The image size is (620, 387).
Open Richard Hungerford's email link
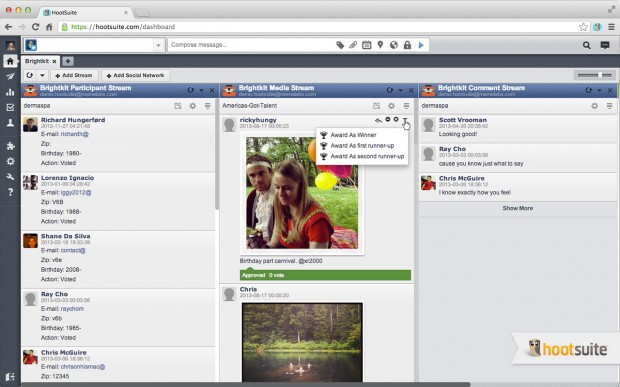coord(74,134)
